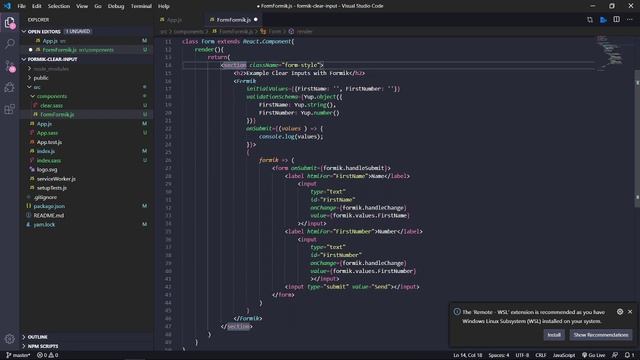Open the Search view in activity bar
Viewport: 640px width, 360px height.
click(x=9, y=43)
